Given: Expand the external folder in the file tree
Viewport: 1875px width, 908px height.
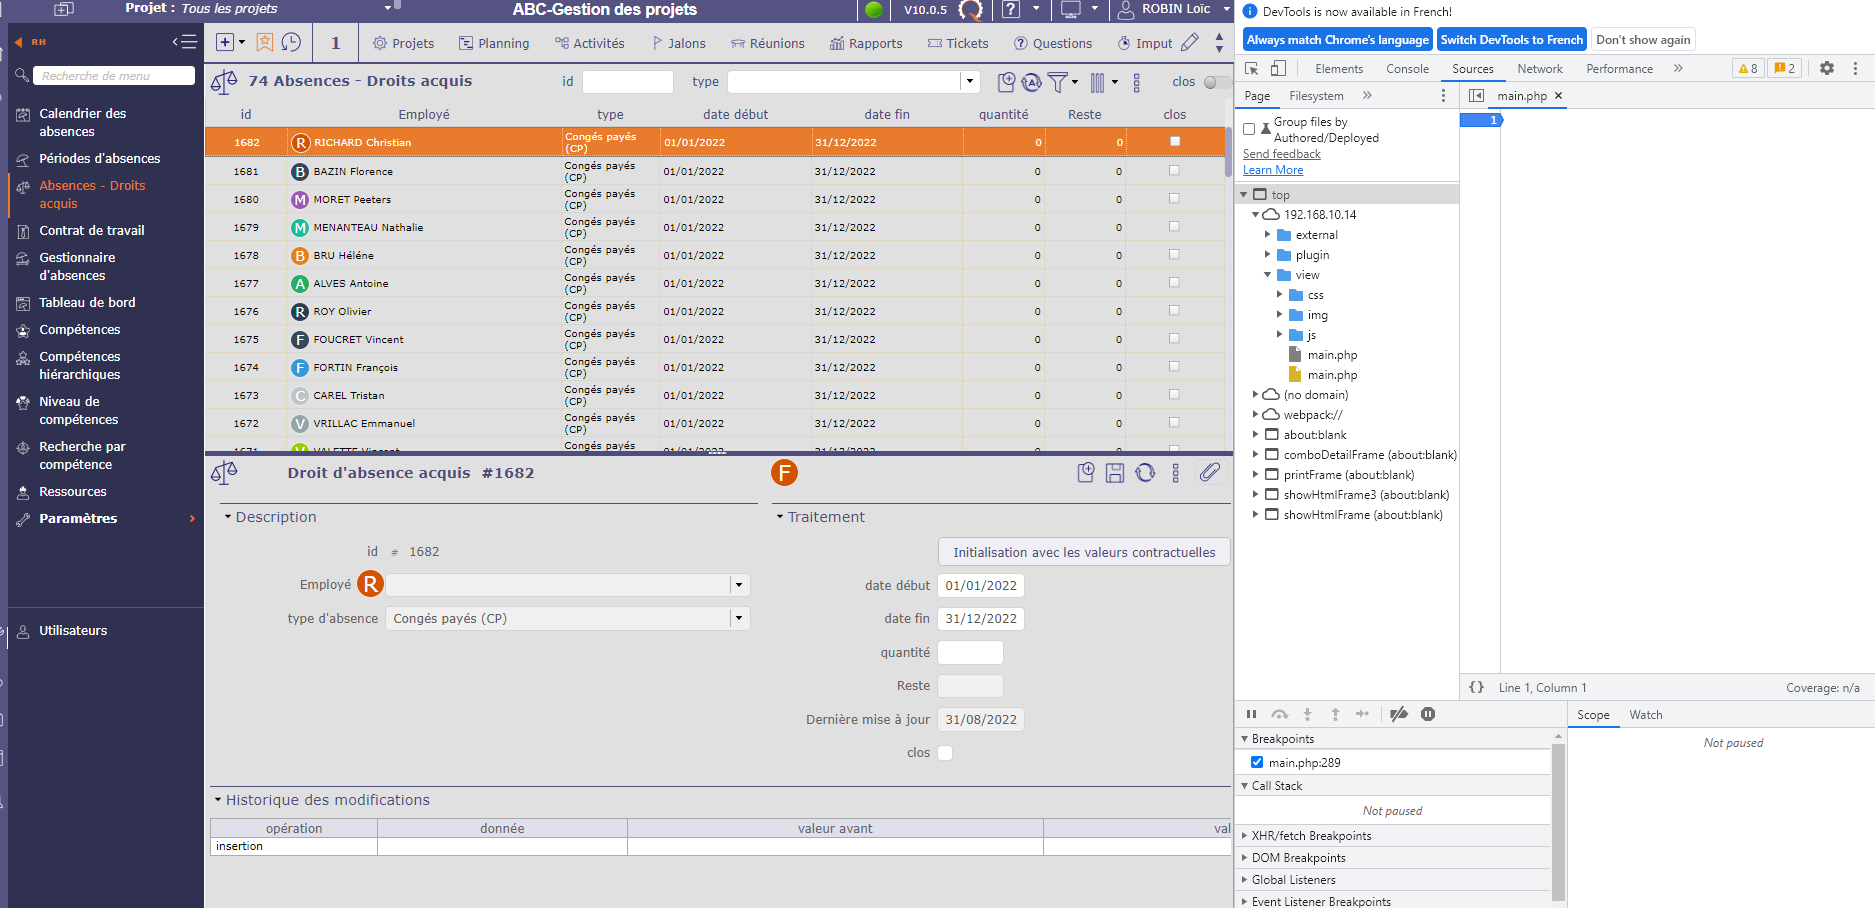Looking at the screenshot, I should point(1267,235).
